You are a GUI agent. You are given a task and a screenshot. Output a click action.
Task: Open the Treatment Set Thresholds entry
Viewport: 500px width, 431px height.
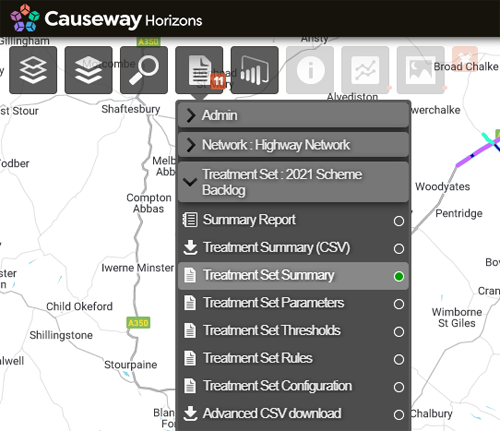pyautogui.click(x=293, y=331)
